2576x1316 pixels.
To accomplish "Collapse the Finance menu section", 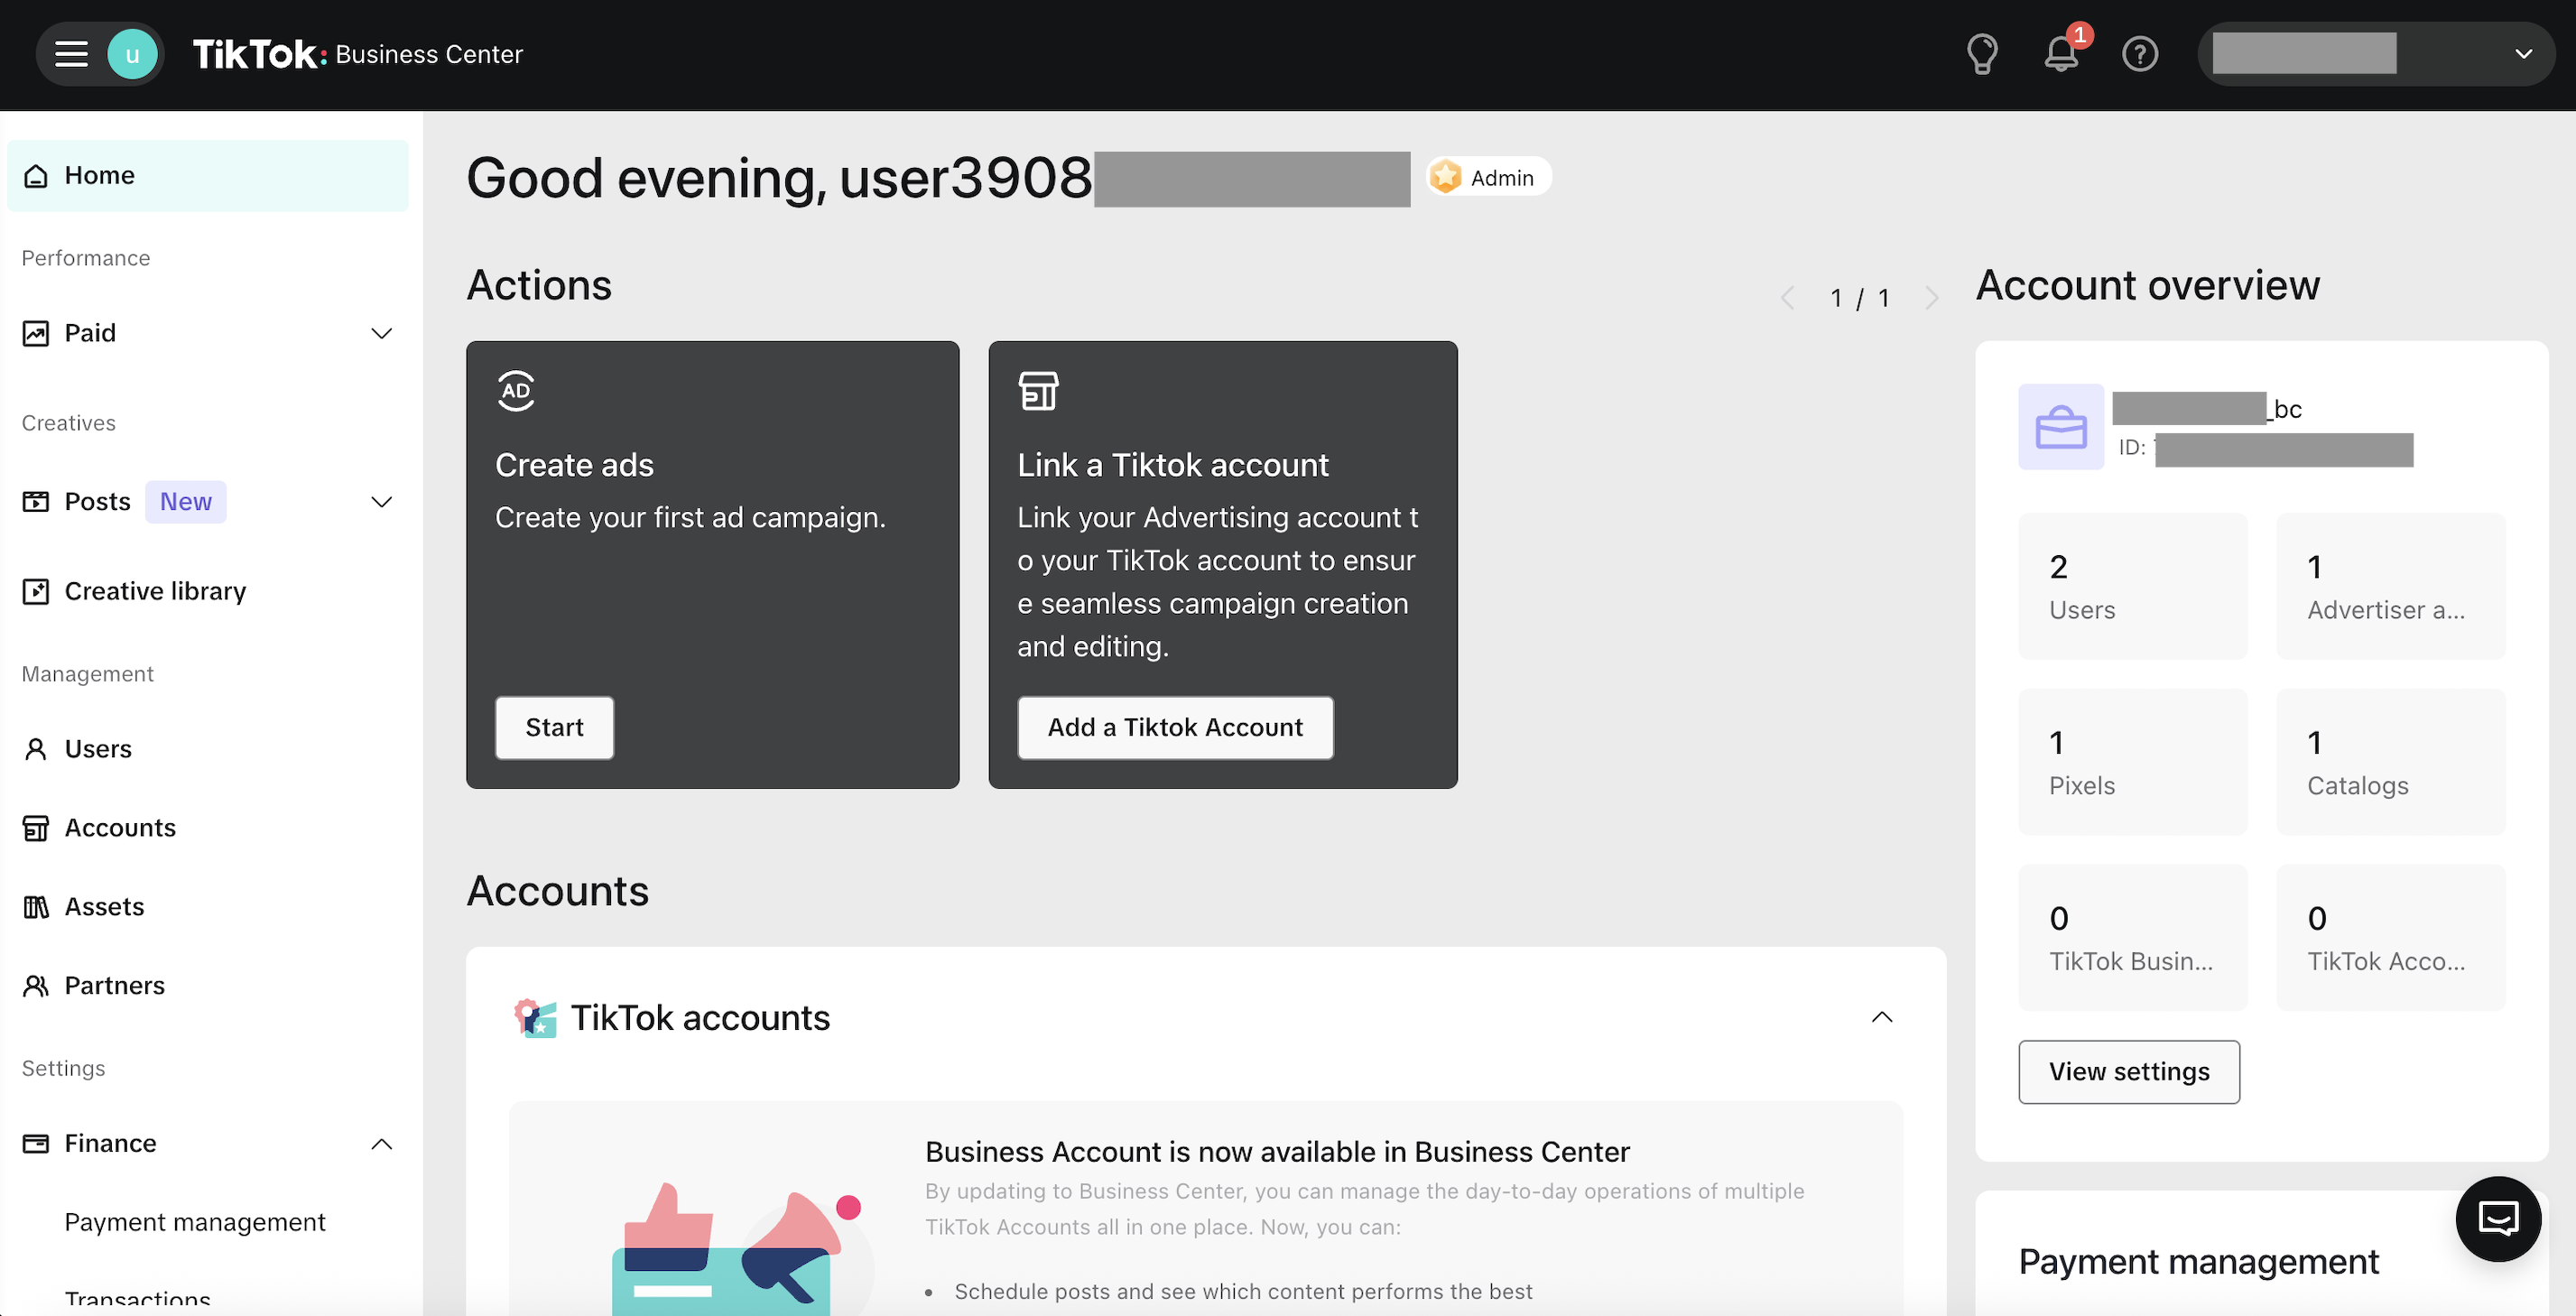I will (381, 1143).
